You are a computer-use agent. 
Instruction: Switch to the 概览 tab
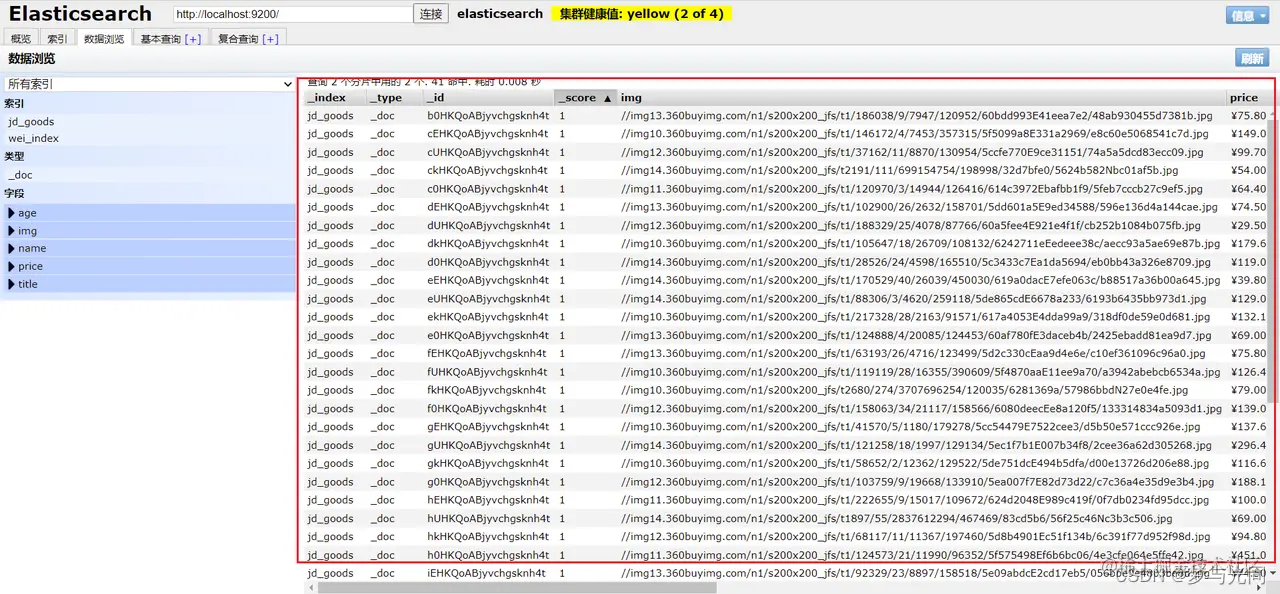coord(21,39)
